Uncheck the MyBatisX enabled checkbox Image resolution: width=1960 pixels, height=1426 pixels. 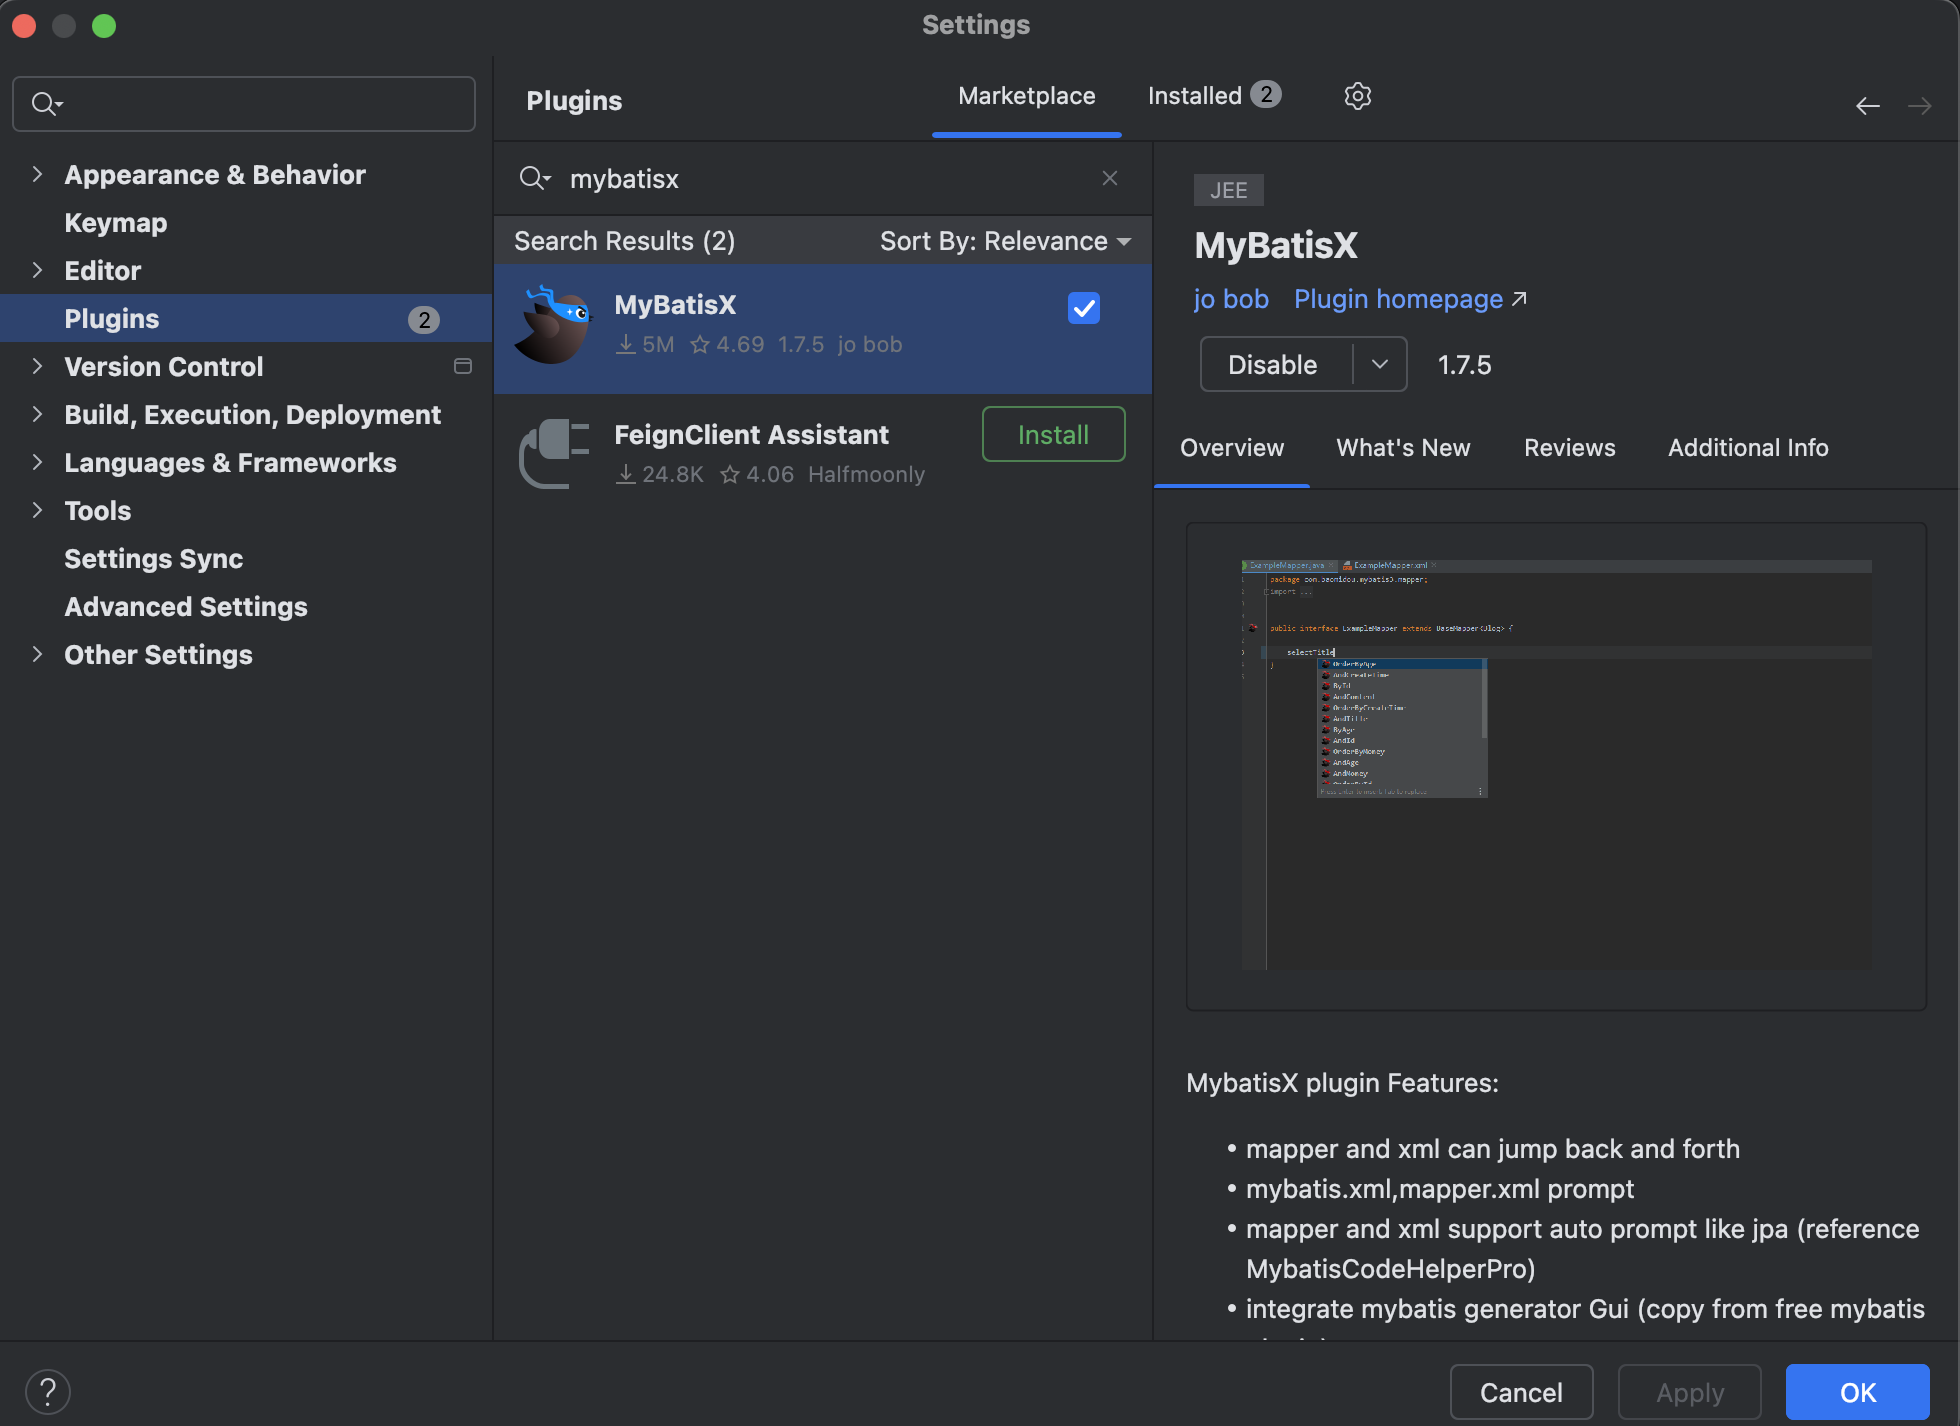(x=1083, y=308)
